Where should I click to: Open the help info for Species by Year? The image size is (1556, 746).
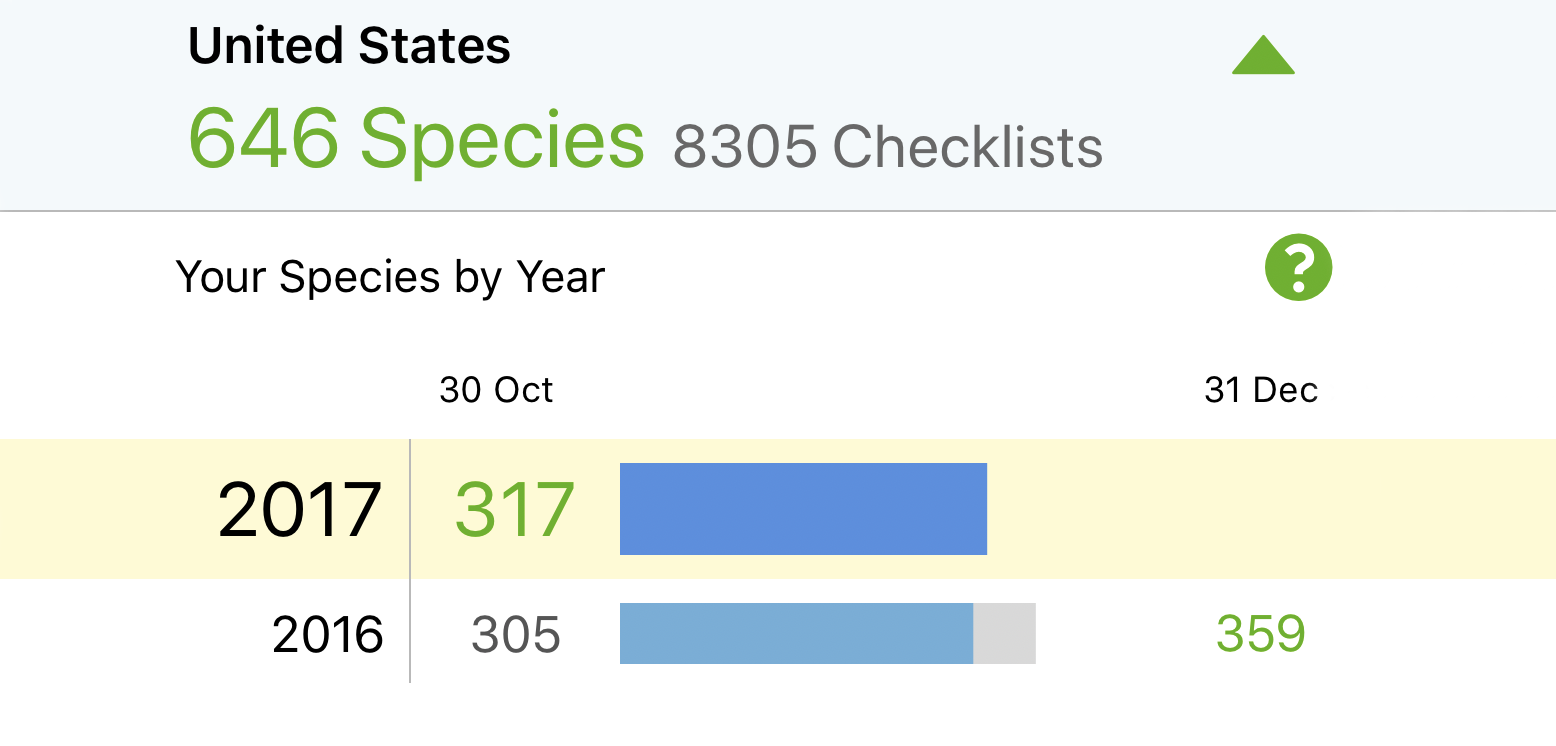(1297, 267)
